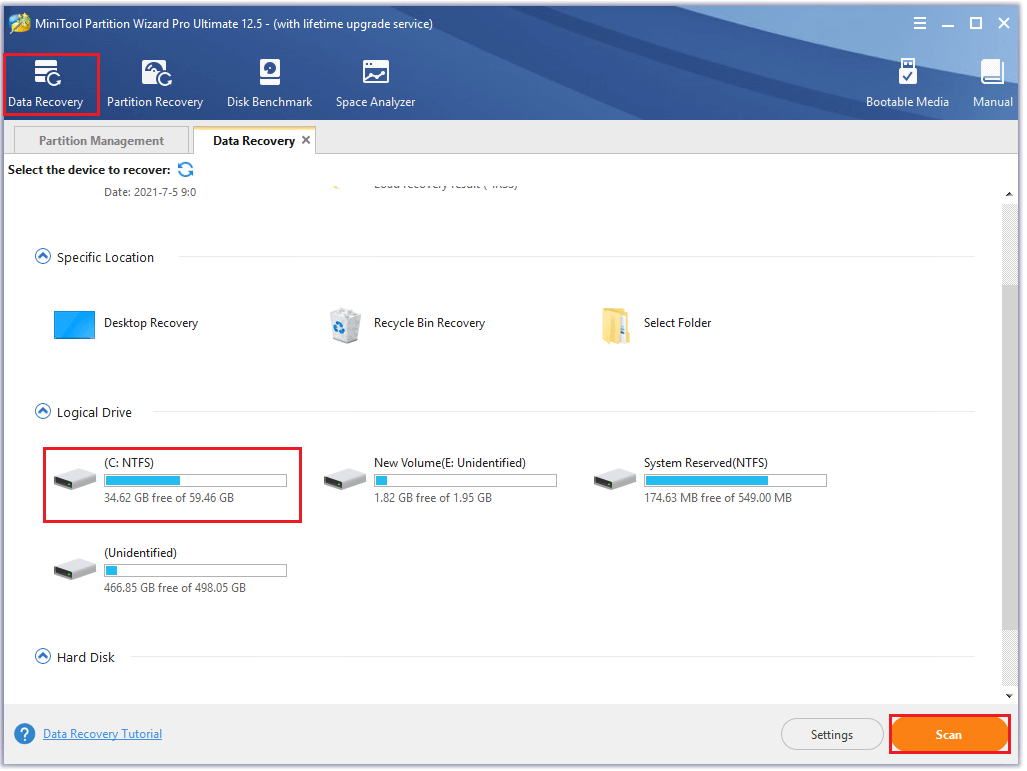The image size is (1027, 771).
Task: Open the Manual
Action: click(991, 82)
